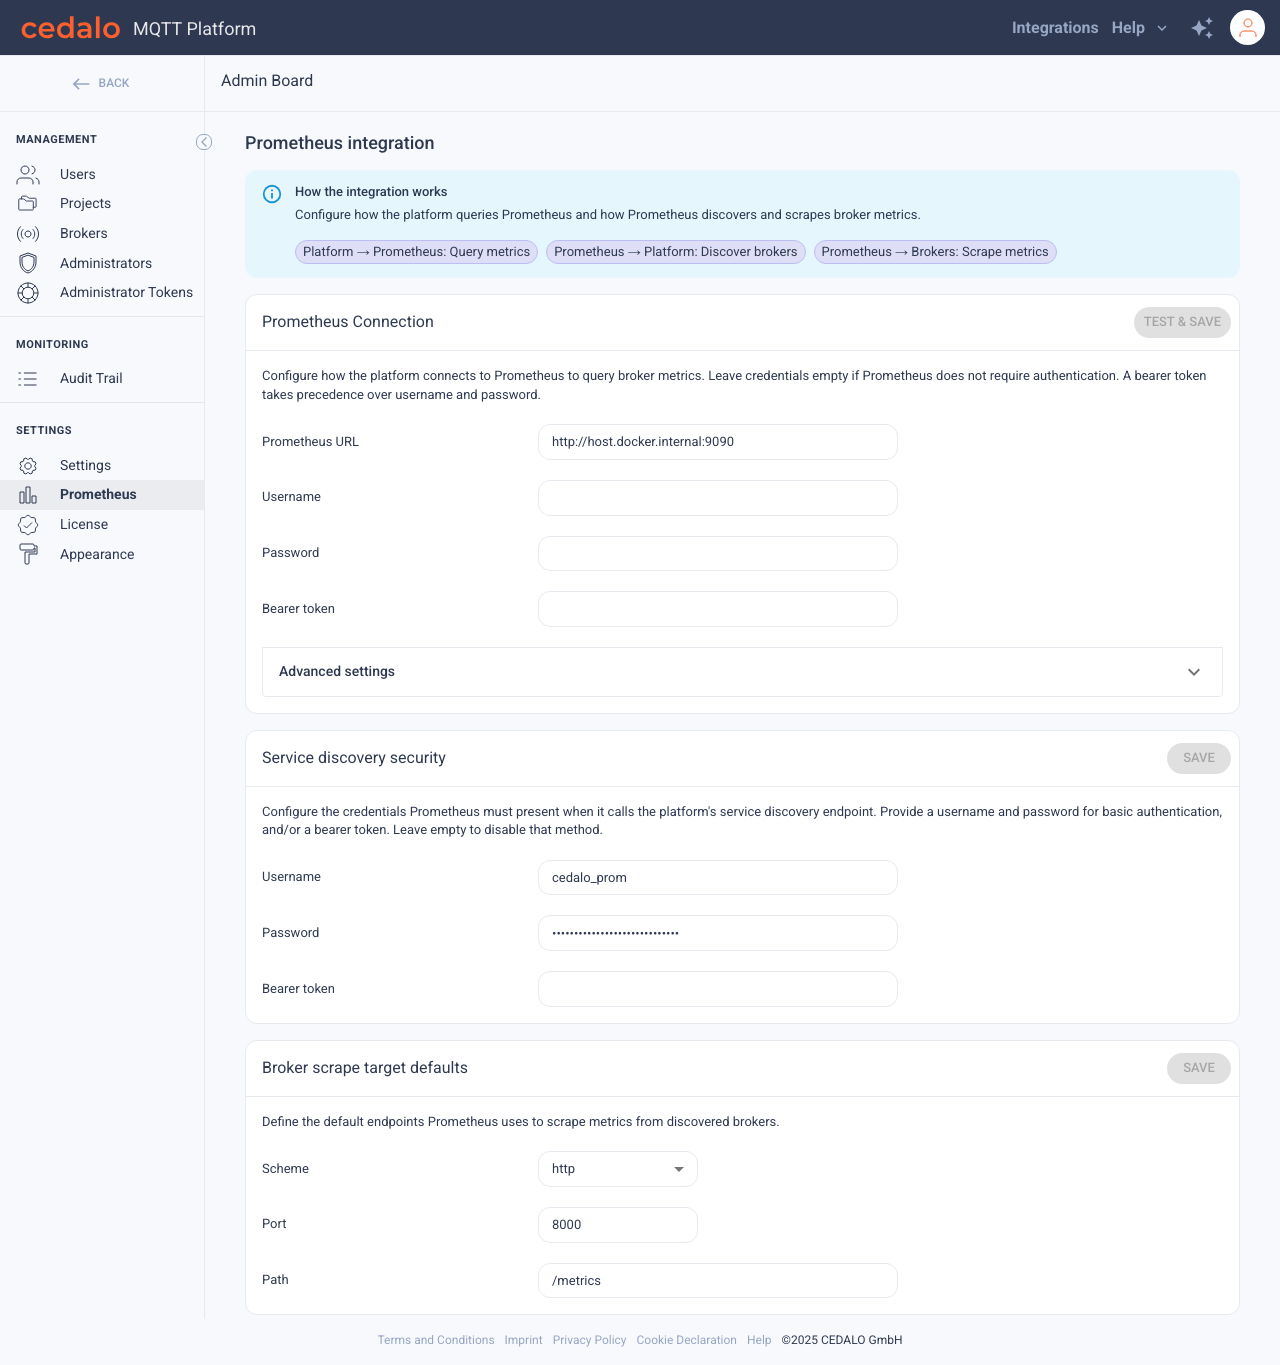Click the cedalo logo
The image size is (1280, 1365).
[70, 28]
